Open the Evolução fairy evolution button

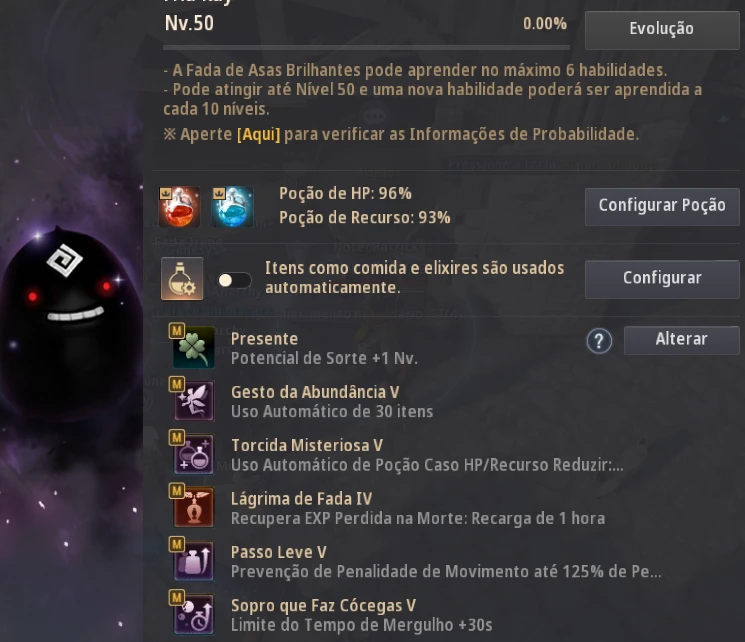(662, 29)
